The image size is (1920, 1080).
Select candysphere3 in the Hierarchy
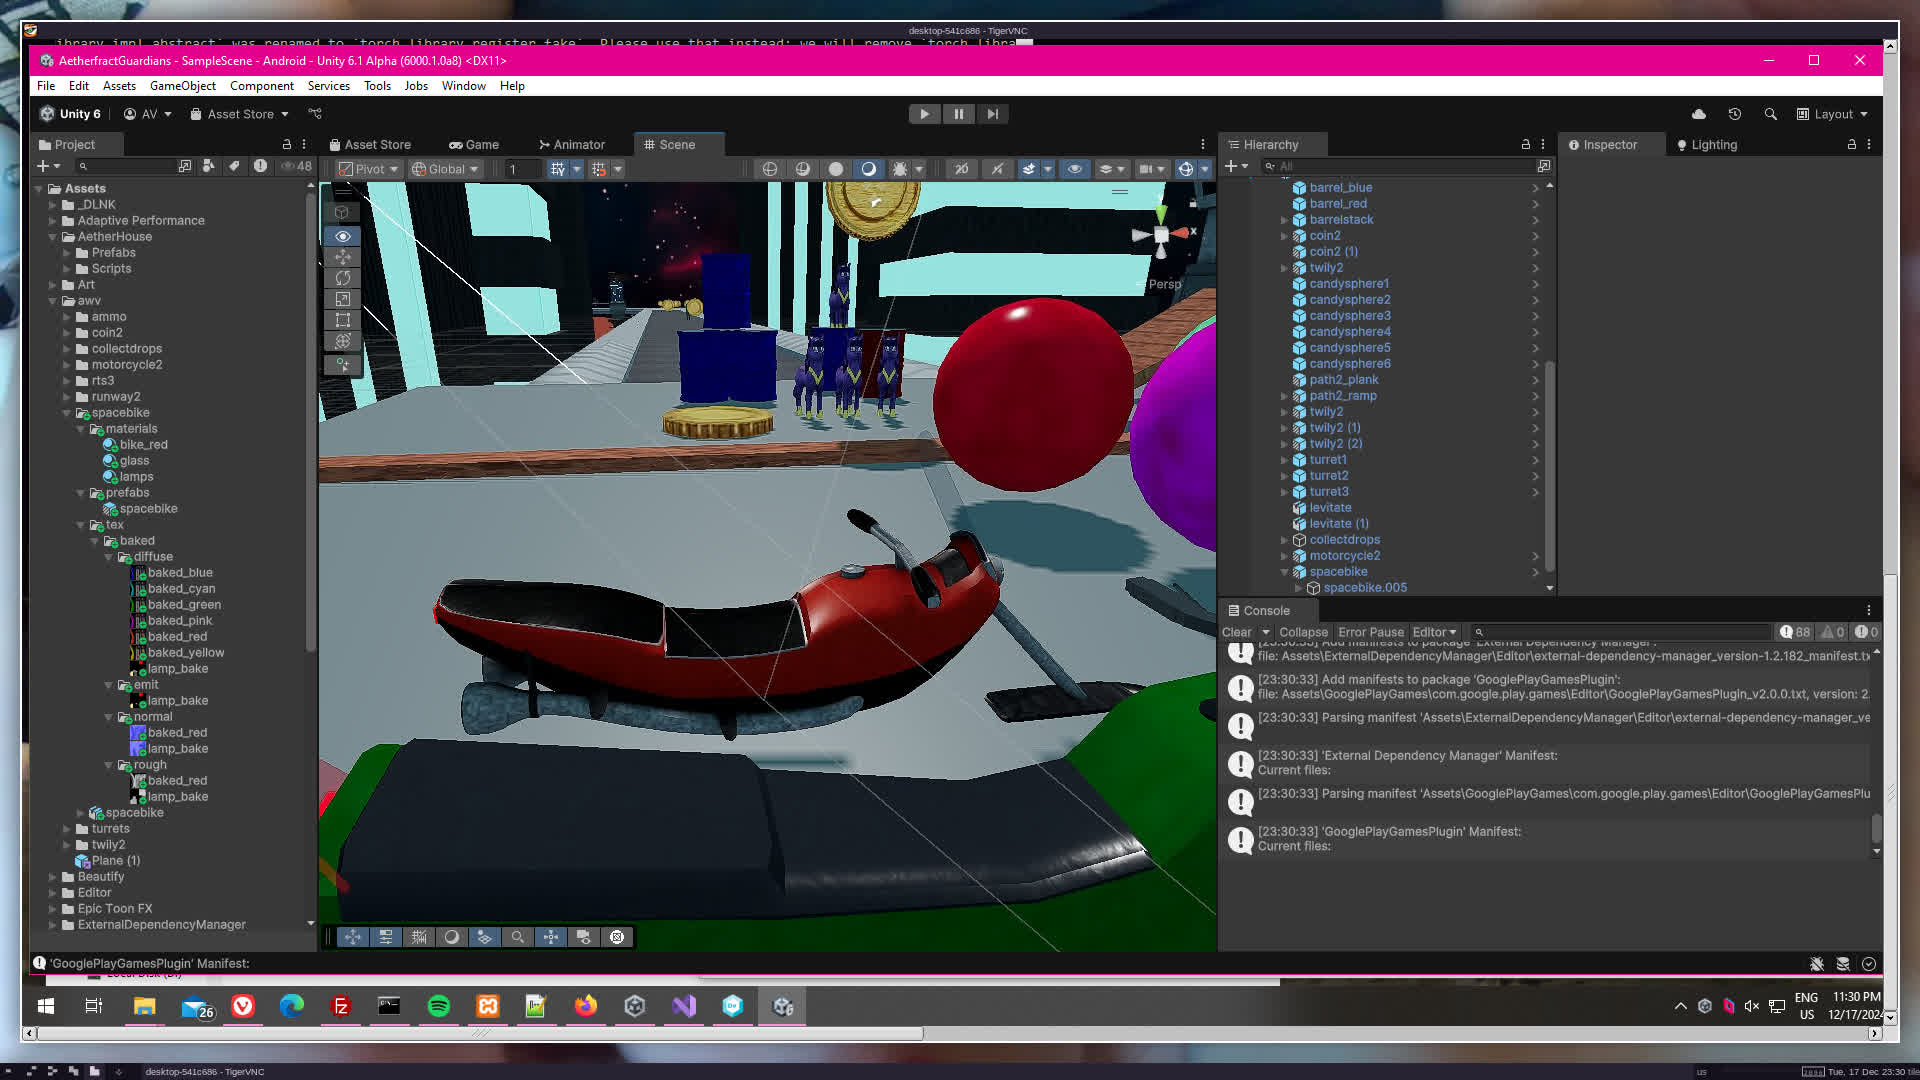click(x=1349, y=316)
